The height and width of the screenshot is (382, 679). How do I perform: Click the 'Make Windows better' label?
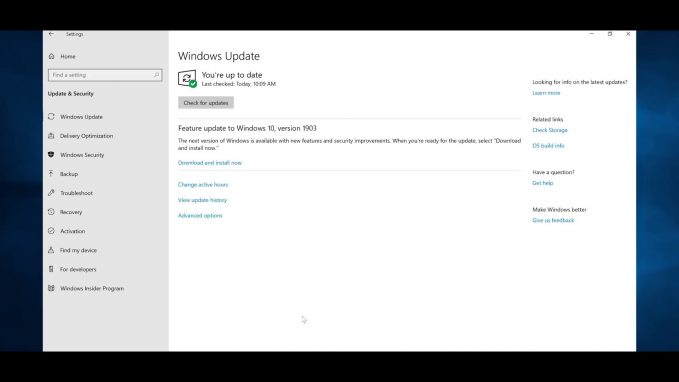[559, 210]
